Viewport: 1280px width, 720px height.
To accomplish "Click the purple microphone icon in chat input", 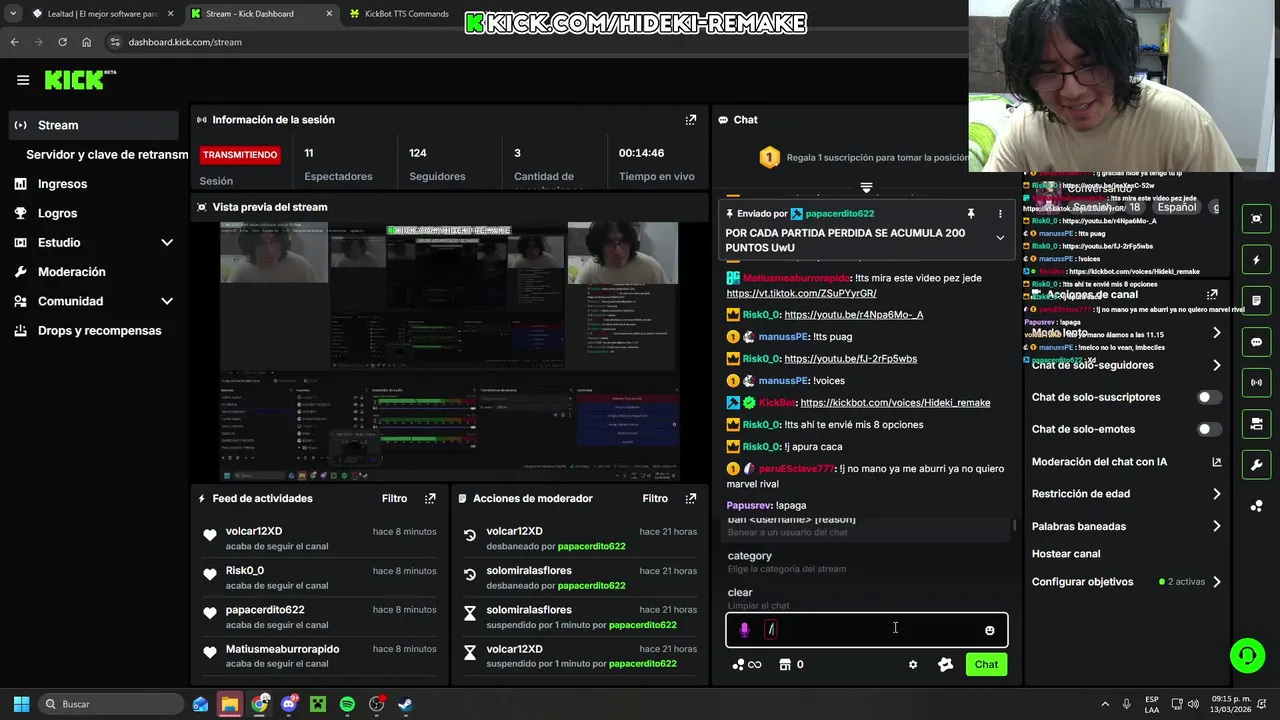I will click(744, 630).
